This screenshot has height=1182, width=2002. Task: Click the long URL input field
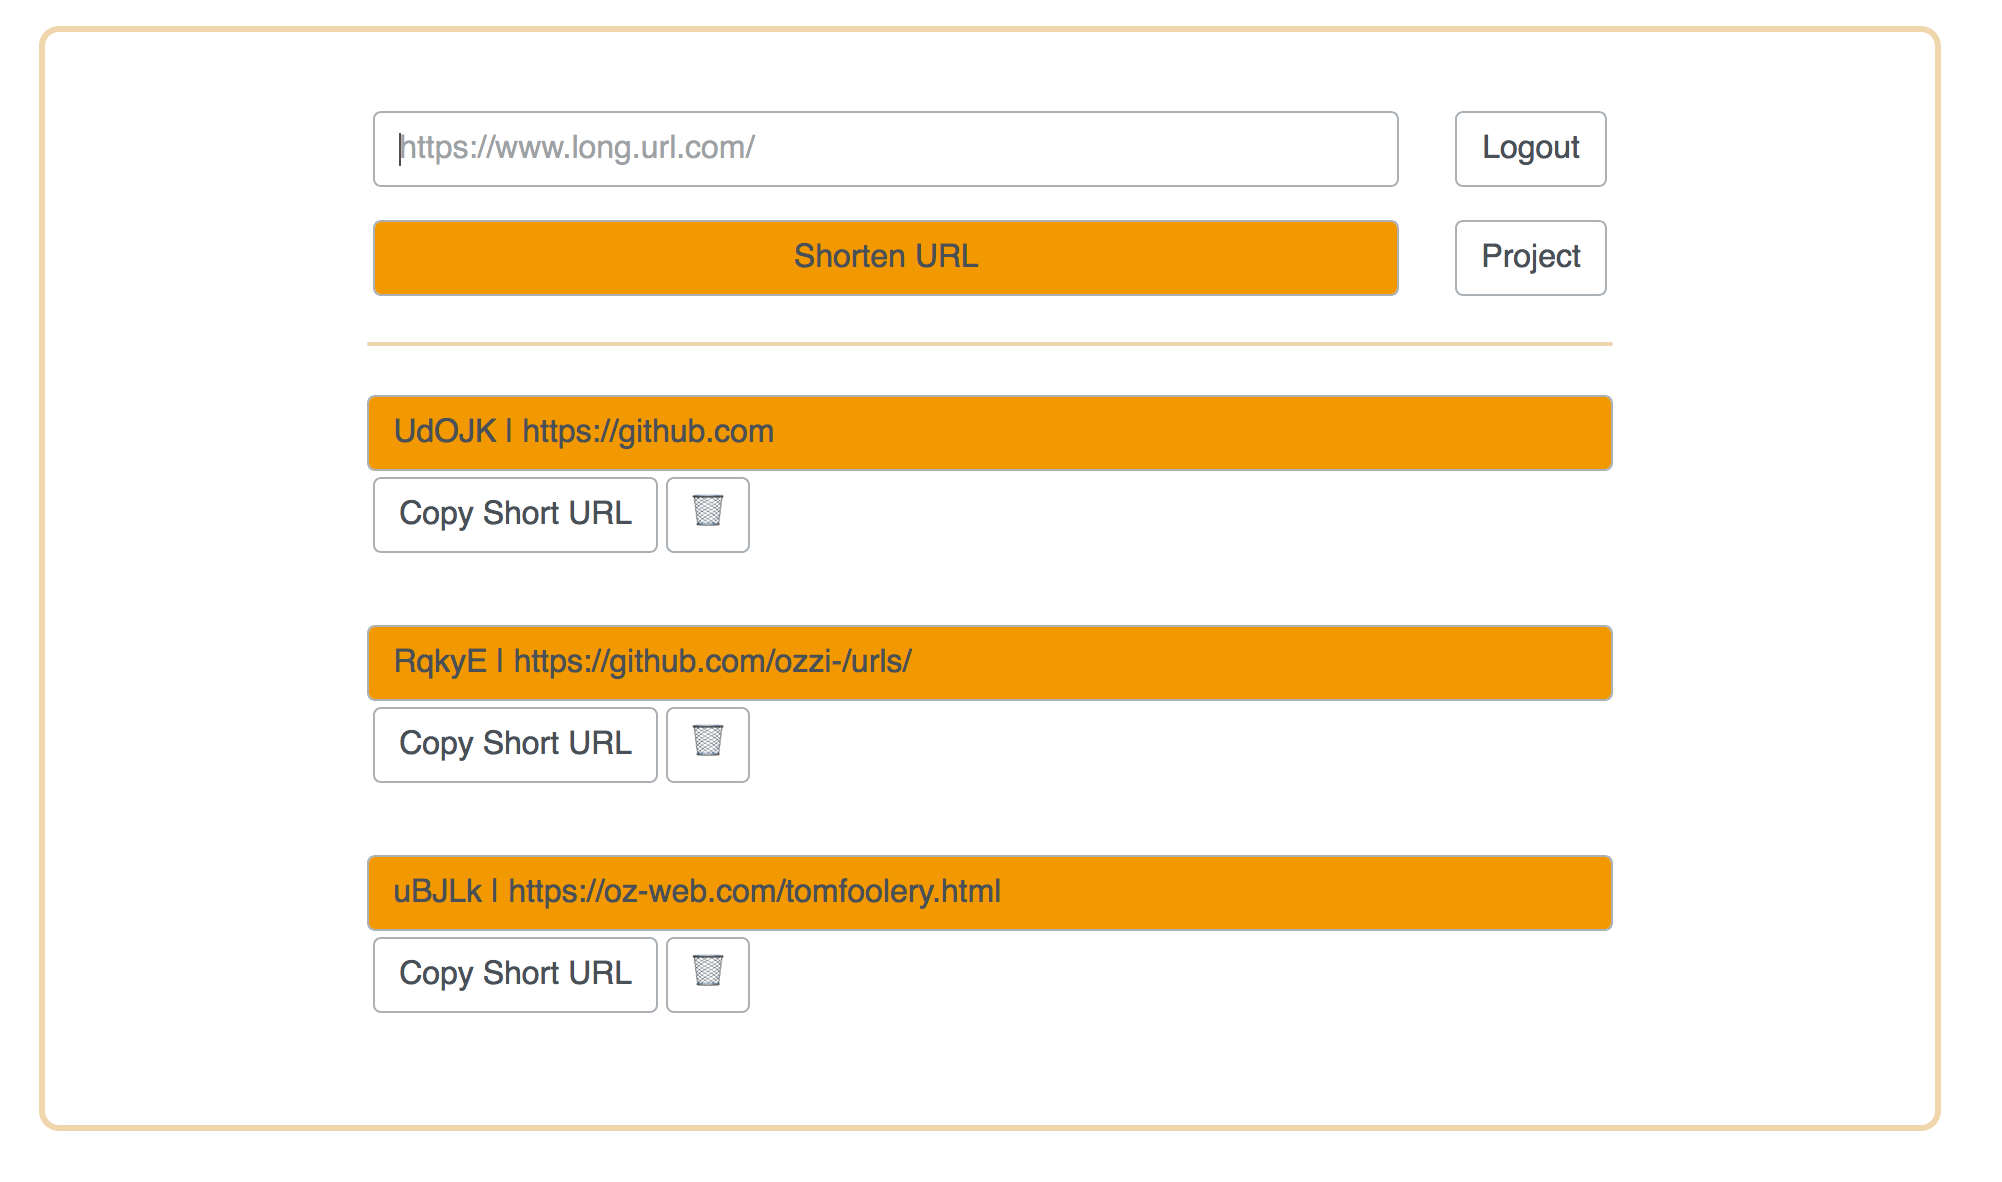[x=885, y=149]
